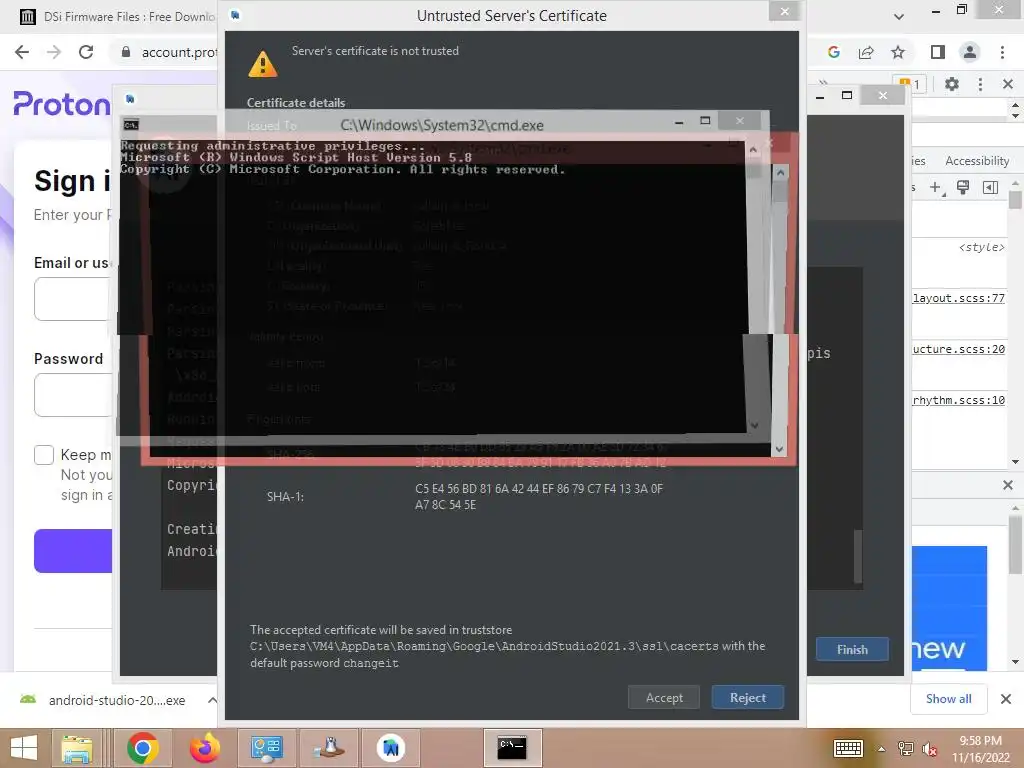Screen dimensions: 1024x768
Task: Click the muted volume tray icon
Action: [x=929, y=749]
